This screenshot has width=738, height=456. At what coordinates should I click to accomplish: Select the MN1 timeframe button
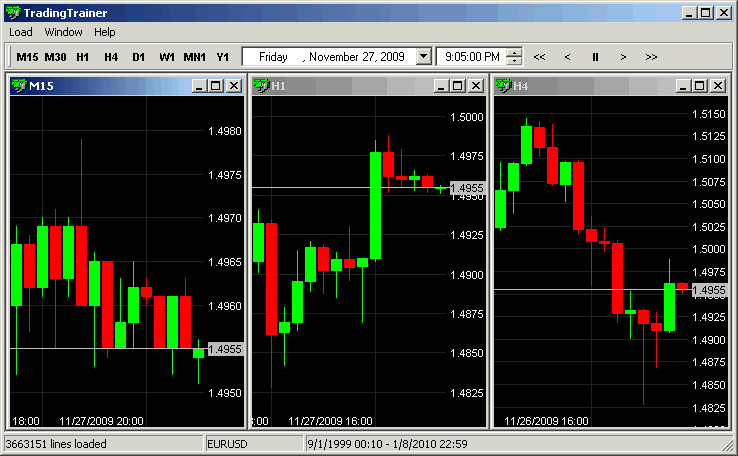(x=194, y=57)
